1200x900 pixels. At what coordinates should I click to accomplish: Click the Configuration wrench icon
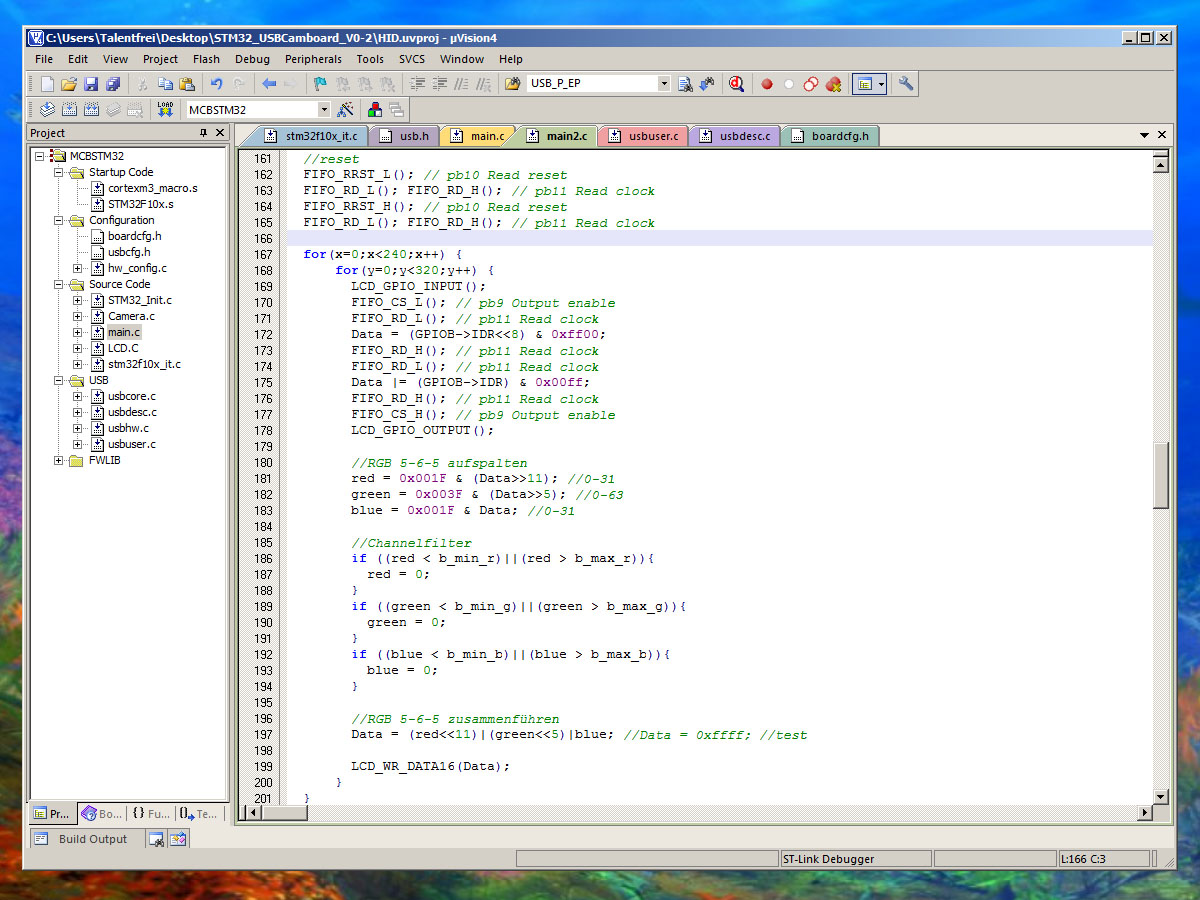[906, 85]
